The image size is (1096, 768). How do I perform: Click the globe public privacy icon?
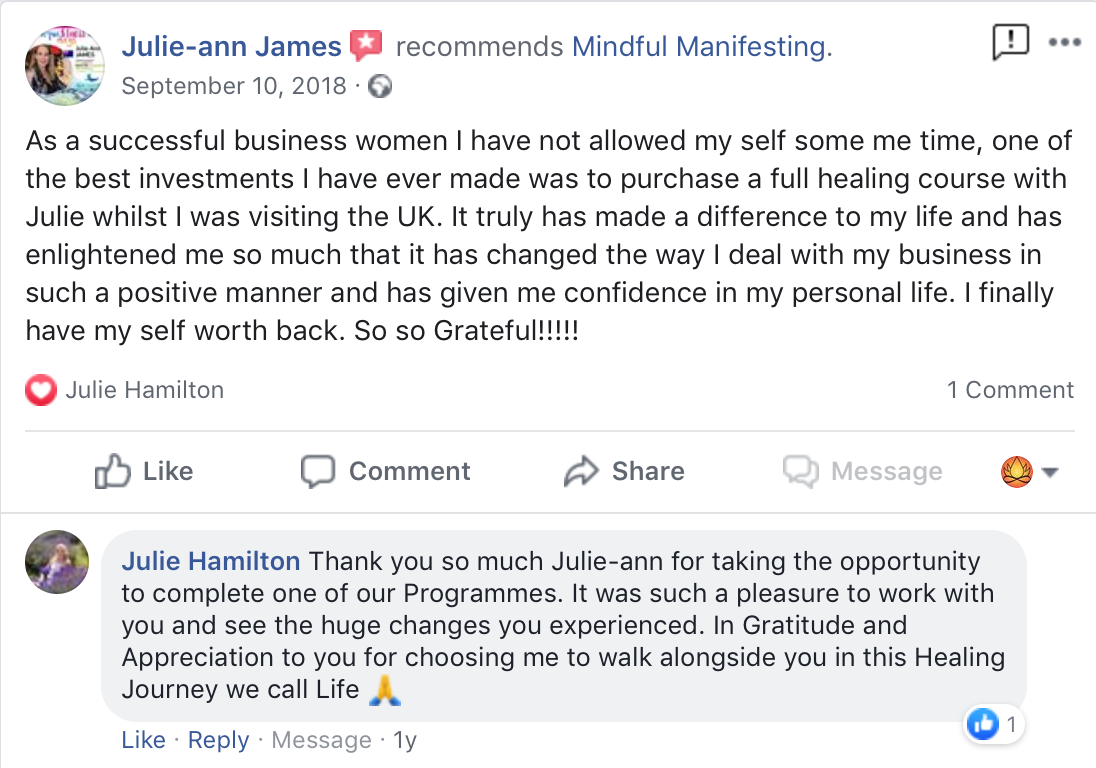tap(380, 87)
